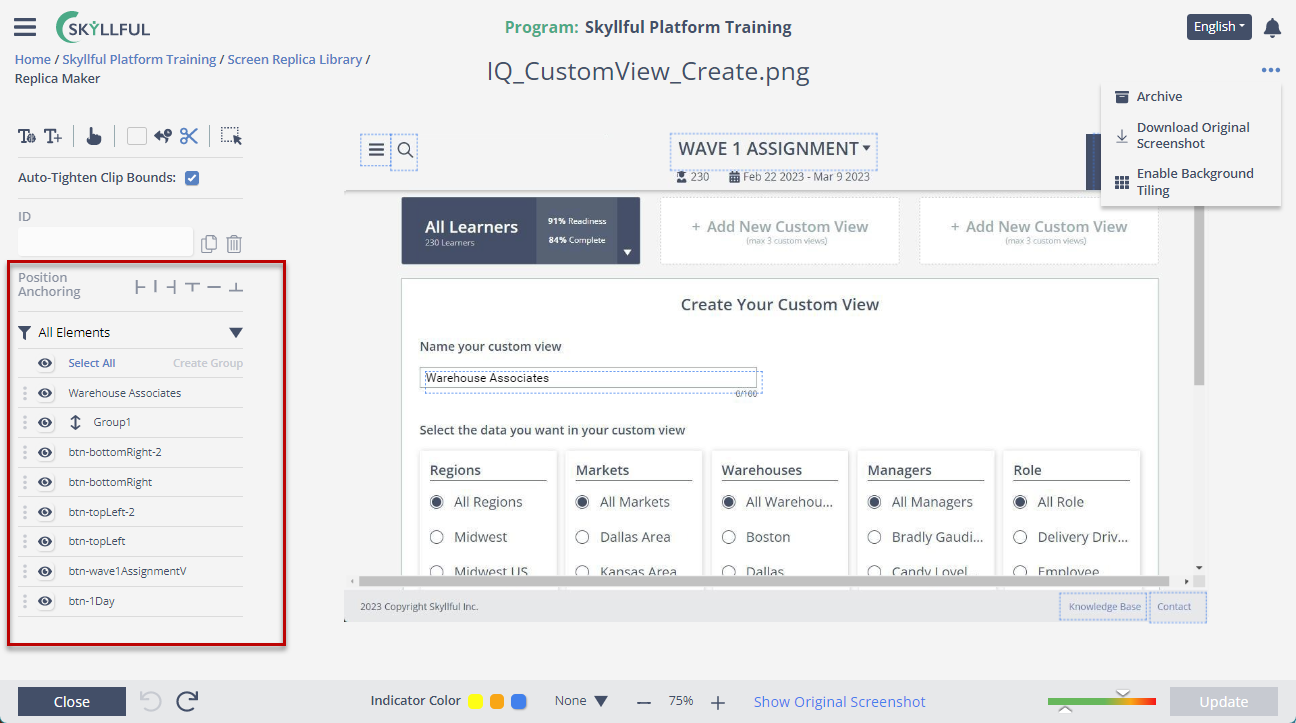
Task: Hide the Warehouse Associates element
Action: [x=45, y=393]
